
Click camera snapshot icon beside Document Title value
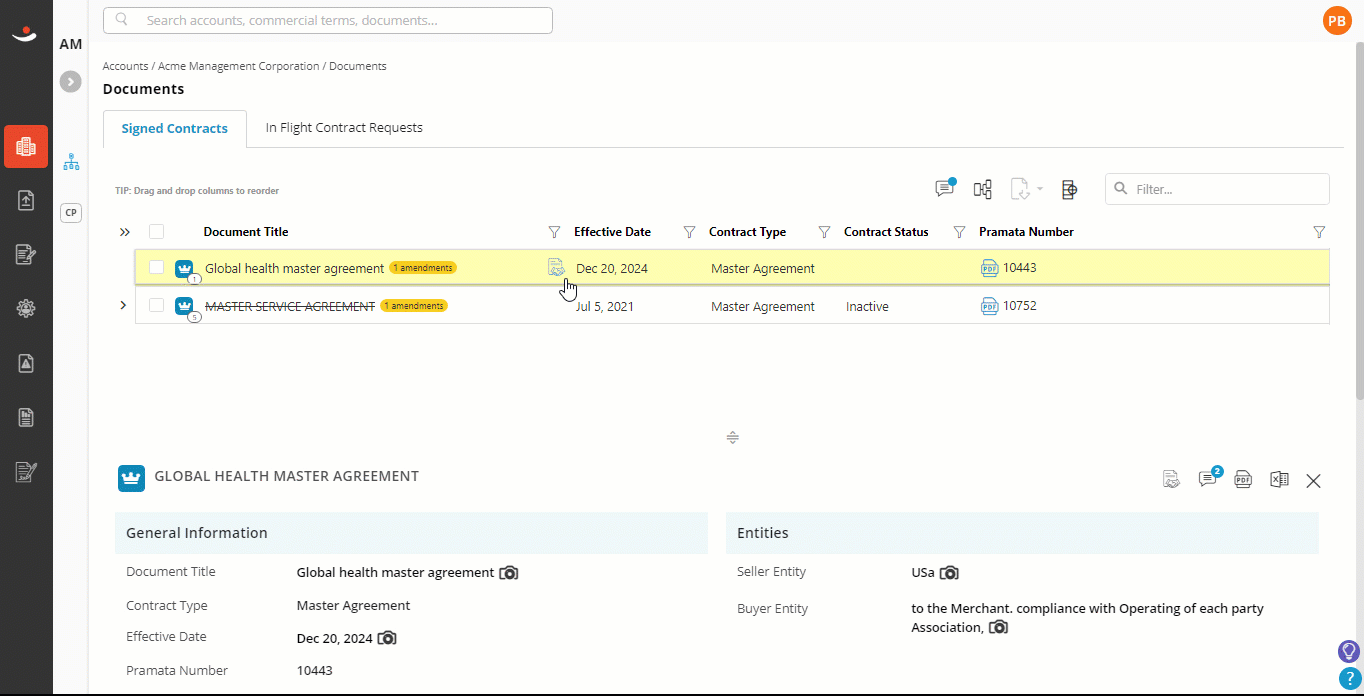[x=509, y=573]
